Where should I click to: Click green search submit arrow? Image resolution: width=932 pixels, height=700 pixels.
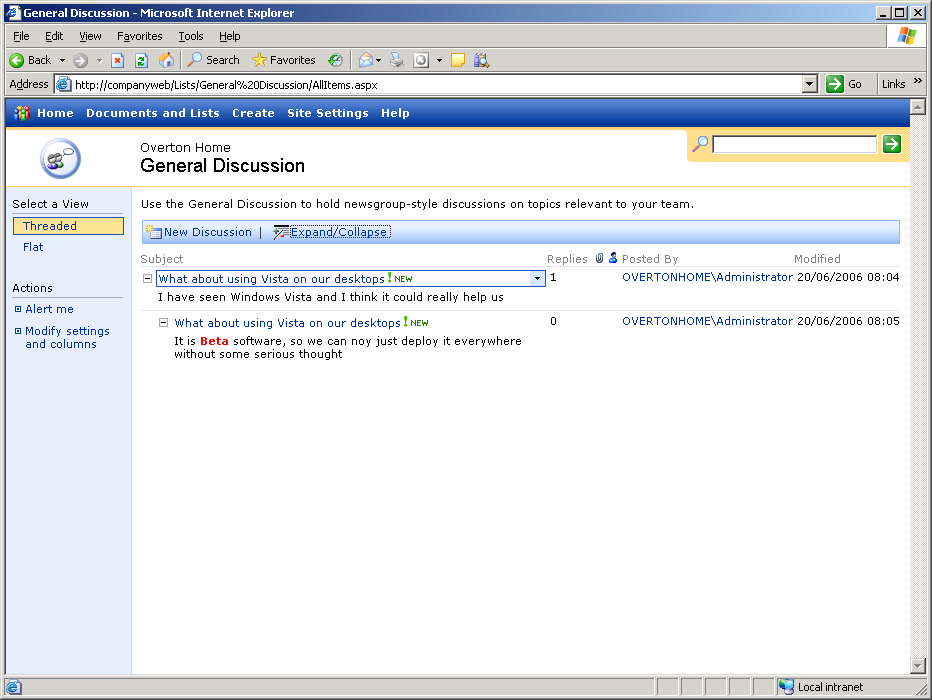pyautogui.click(x=892, y=144)
